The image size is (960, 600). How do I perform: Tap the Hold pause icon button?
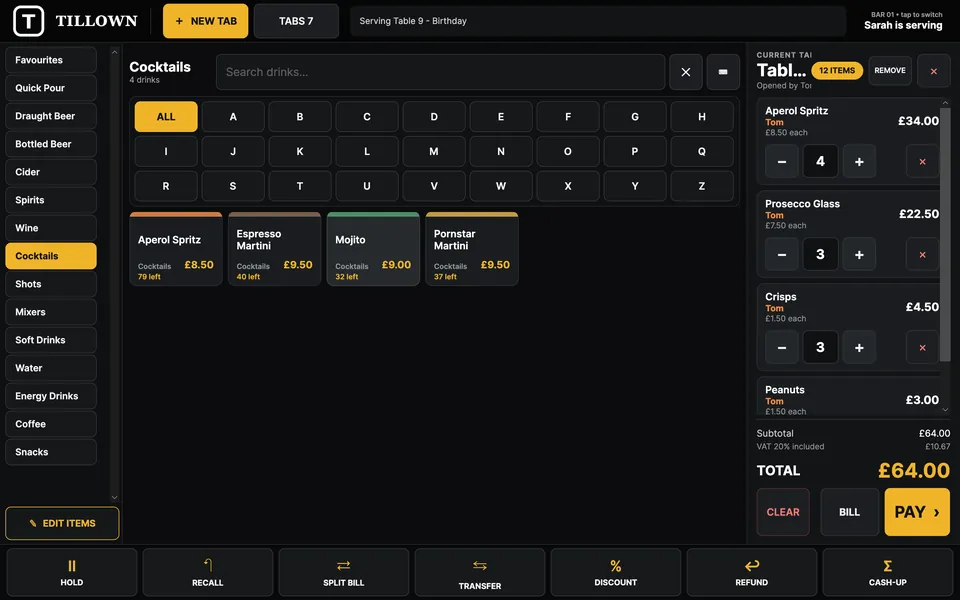coord(72,572)
